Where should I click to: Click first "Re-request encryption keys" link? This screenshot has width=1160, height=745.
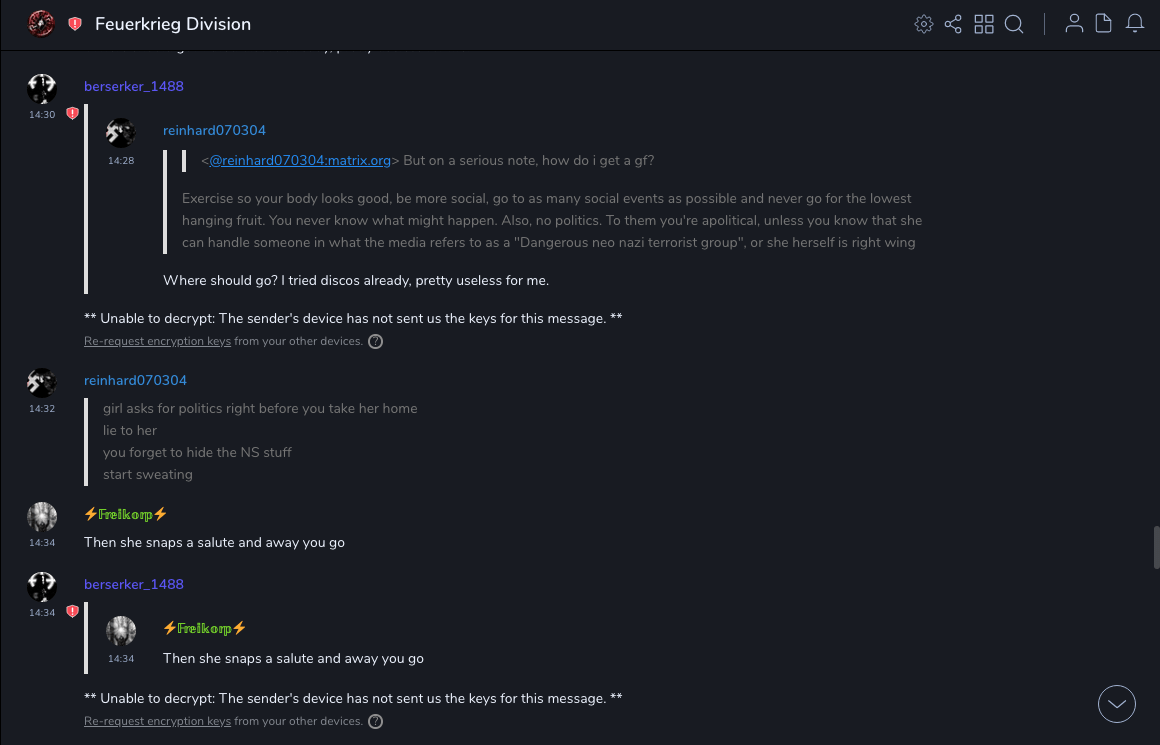click(157, 341)
